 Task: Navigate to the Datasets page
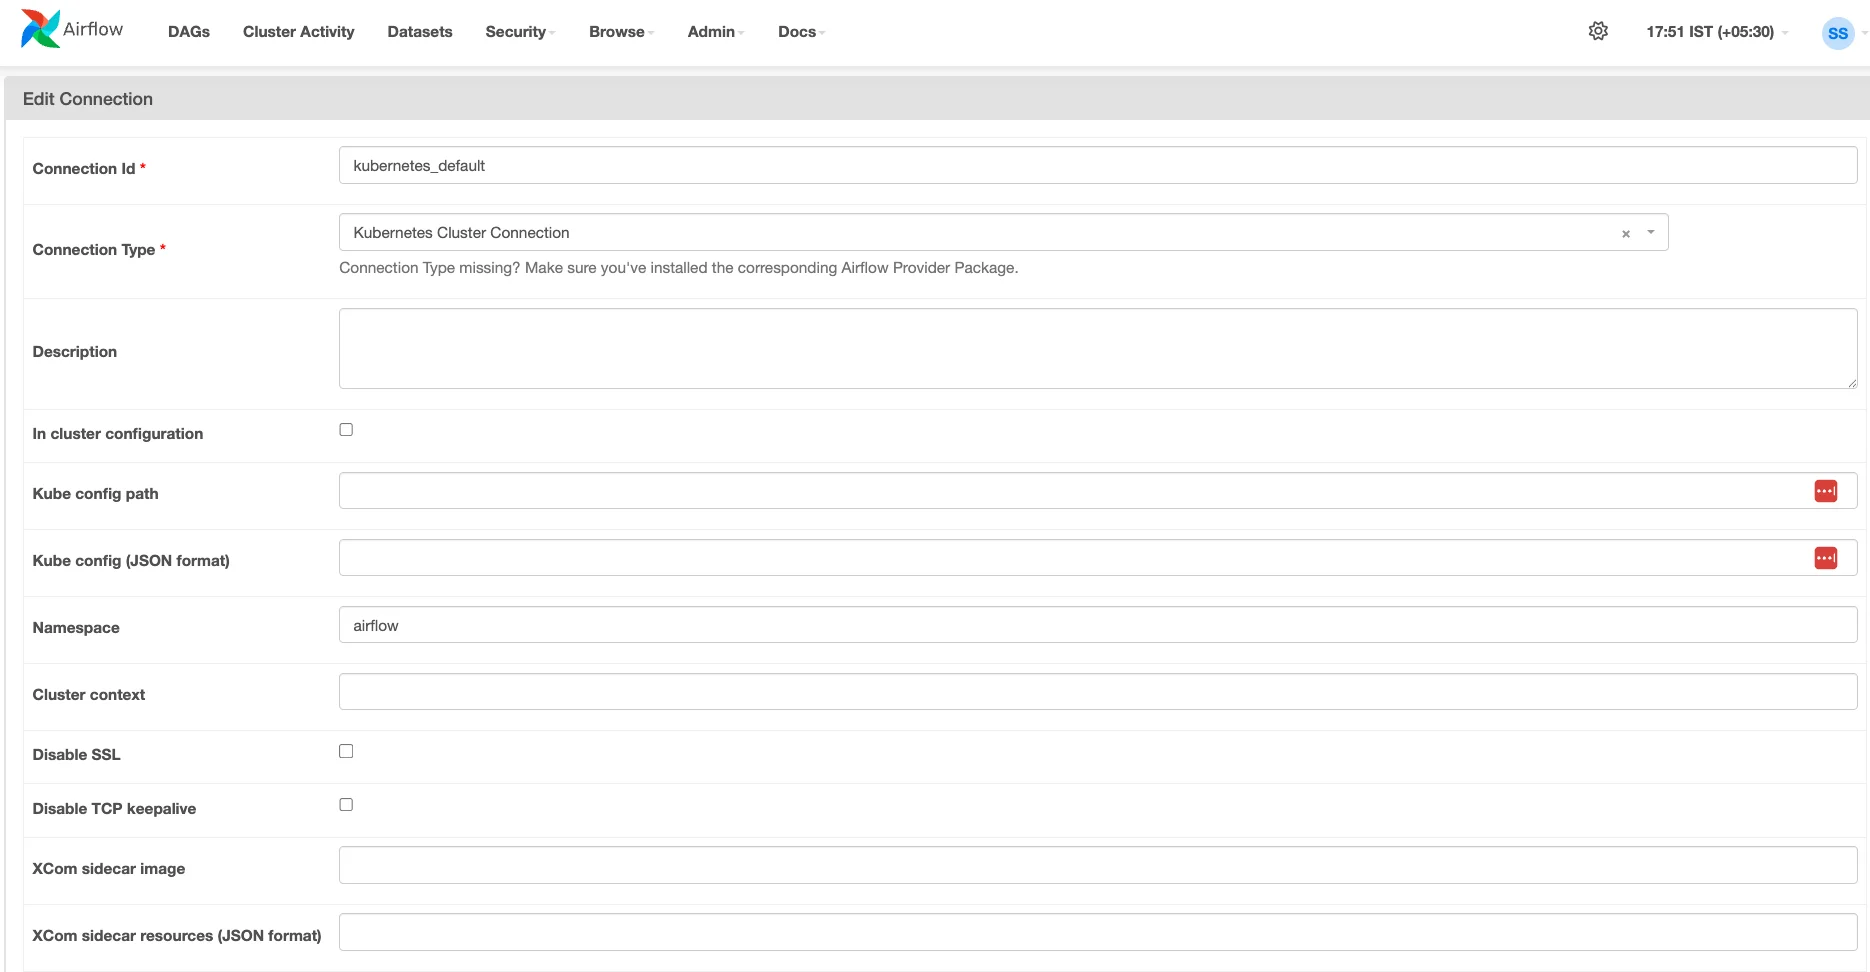point(420,32)
